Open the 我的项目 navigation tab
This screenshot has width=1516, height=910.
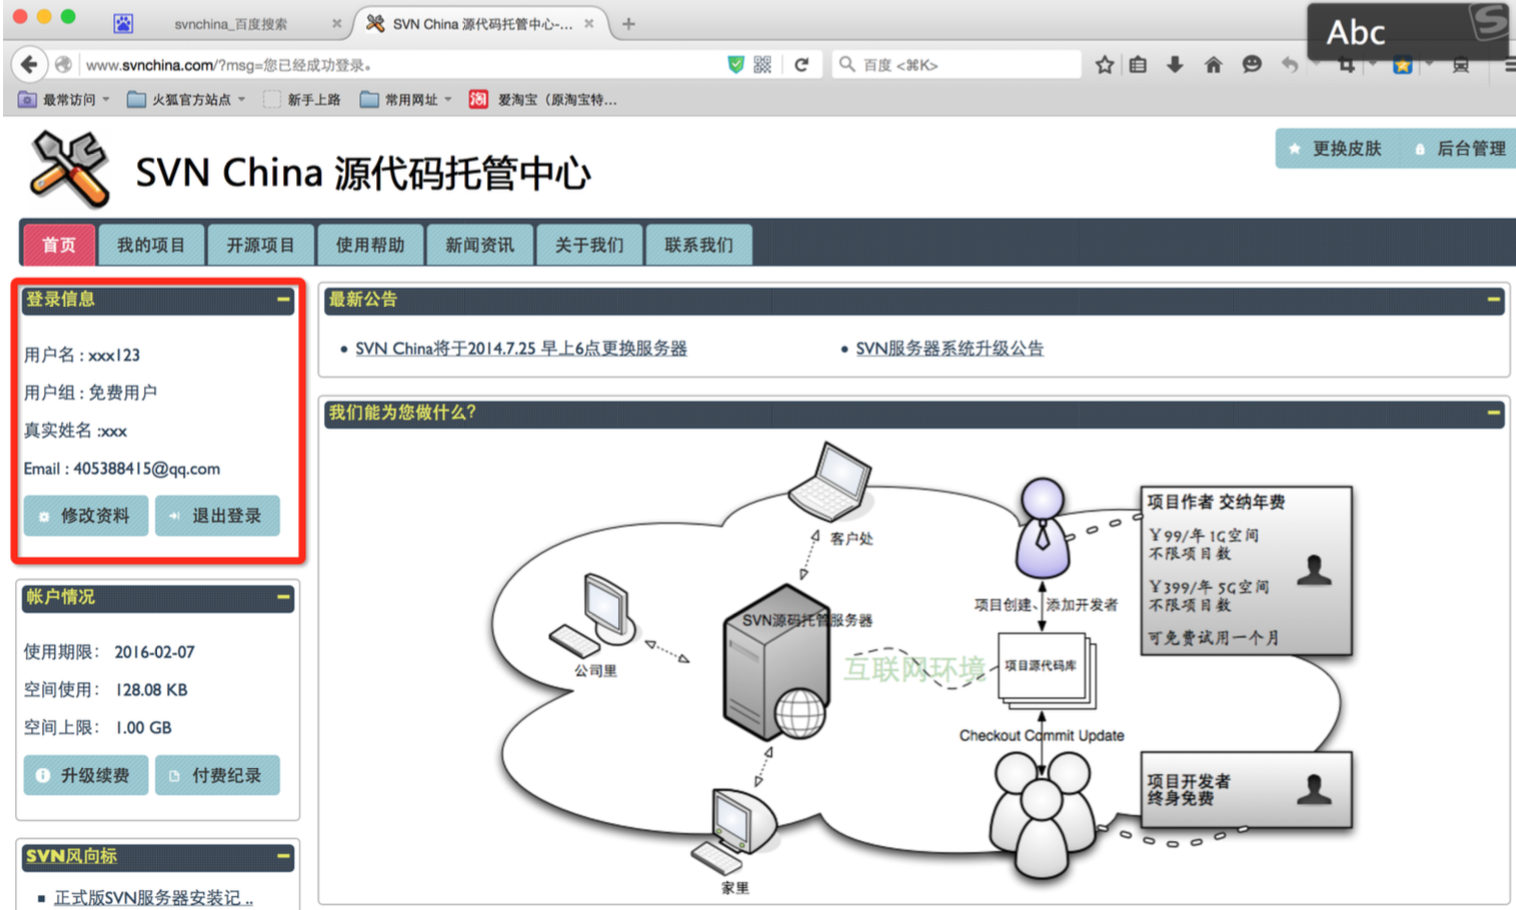[x=151, y=245]
